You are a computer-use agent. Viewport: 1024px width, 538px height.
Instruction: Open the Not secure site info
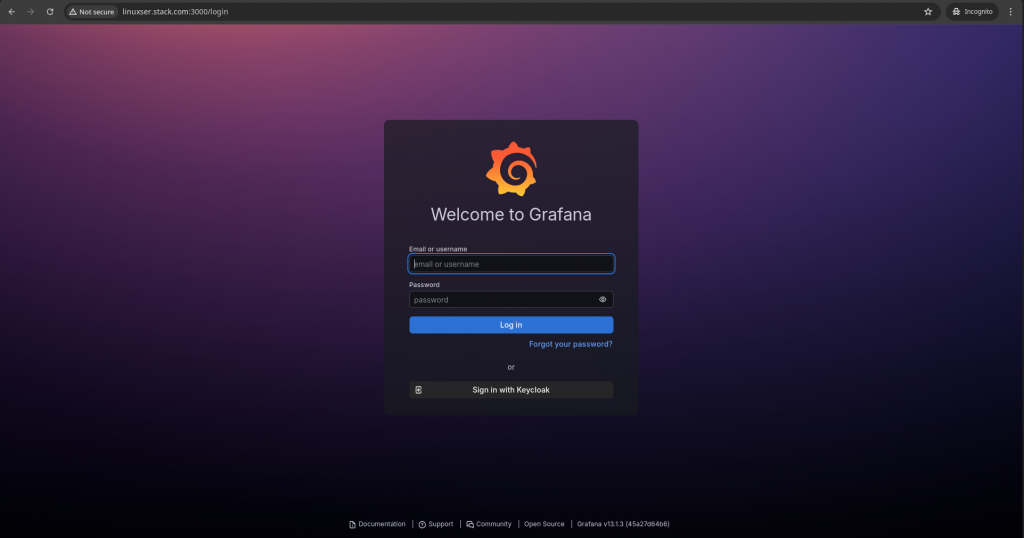tap(91, 12)
